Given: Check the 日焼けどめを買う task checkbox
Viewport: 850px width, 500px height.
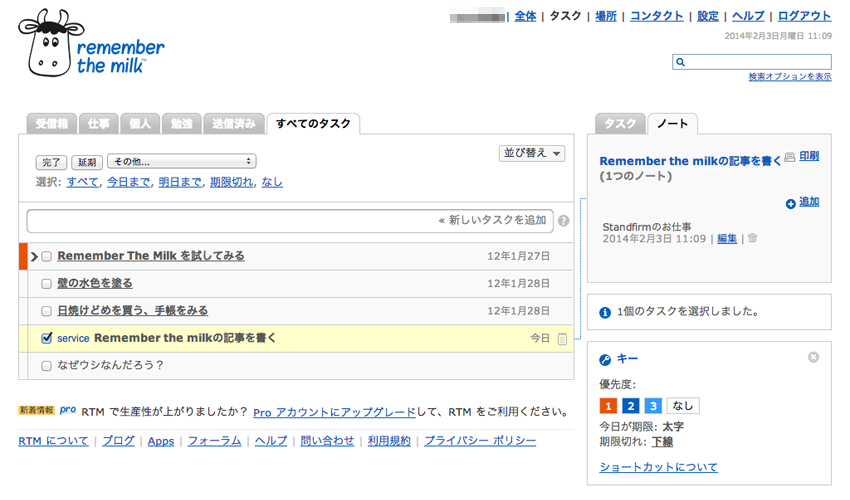Looking at the screenshot, I should click(47, 311).
